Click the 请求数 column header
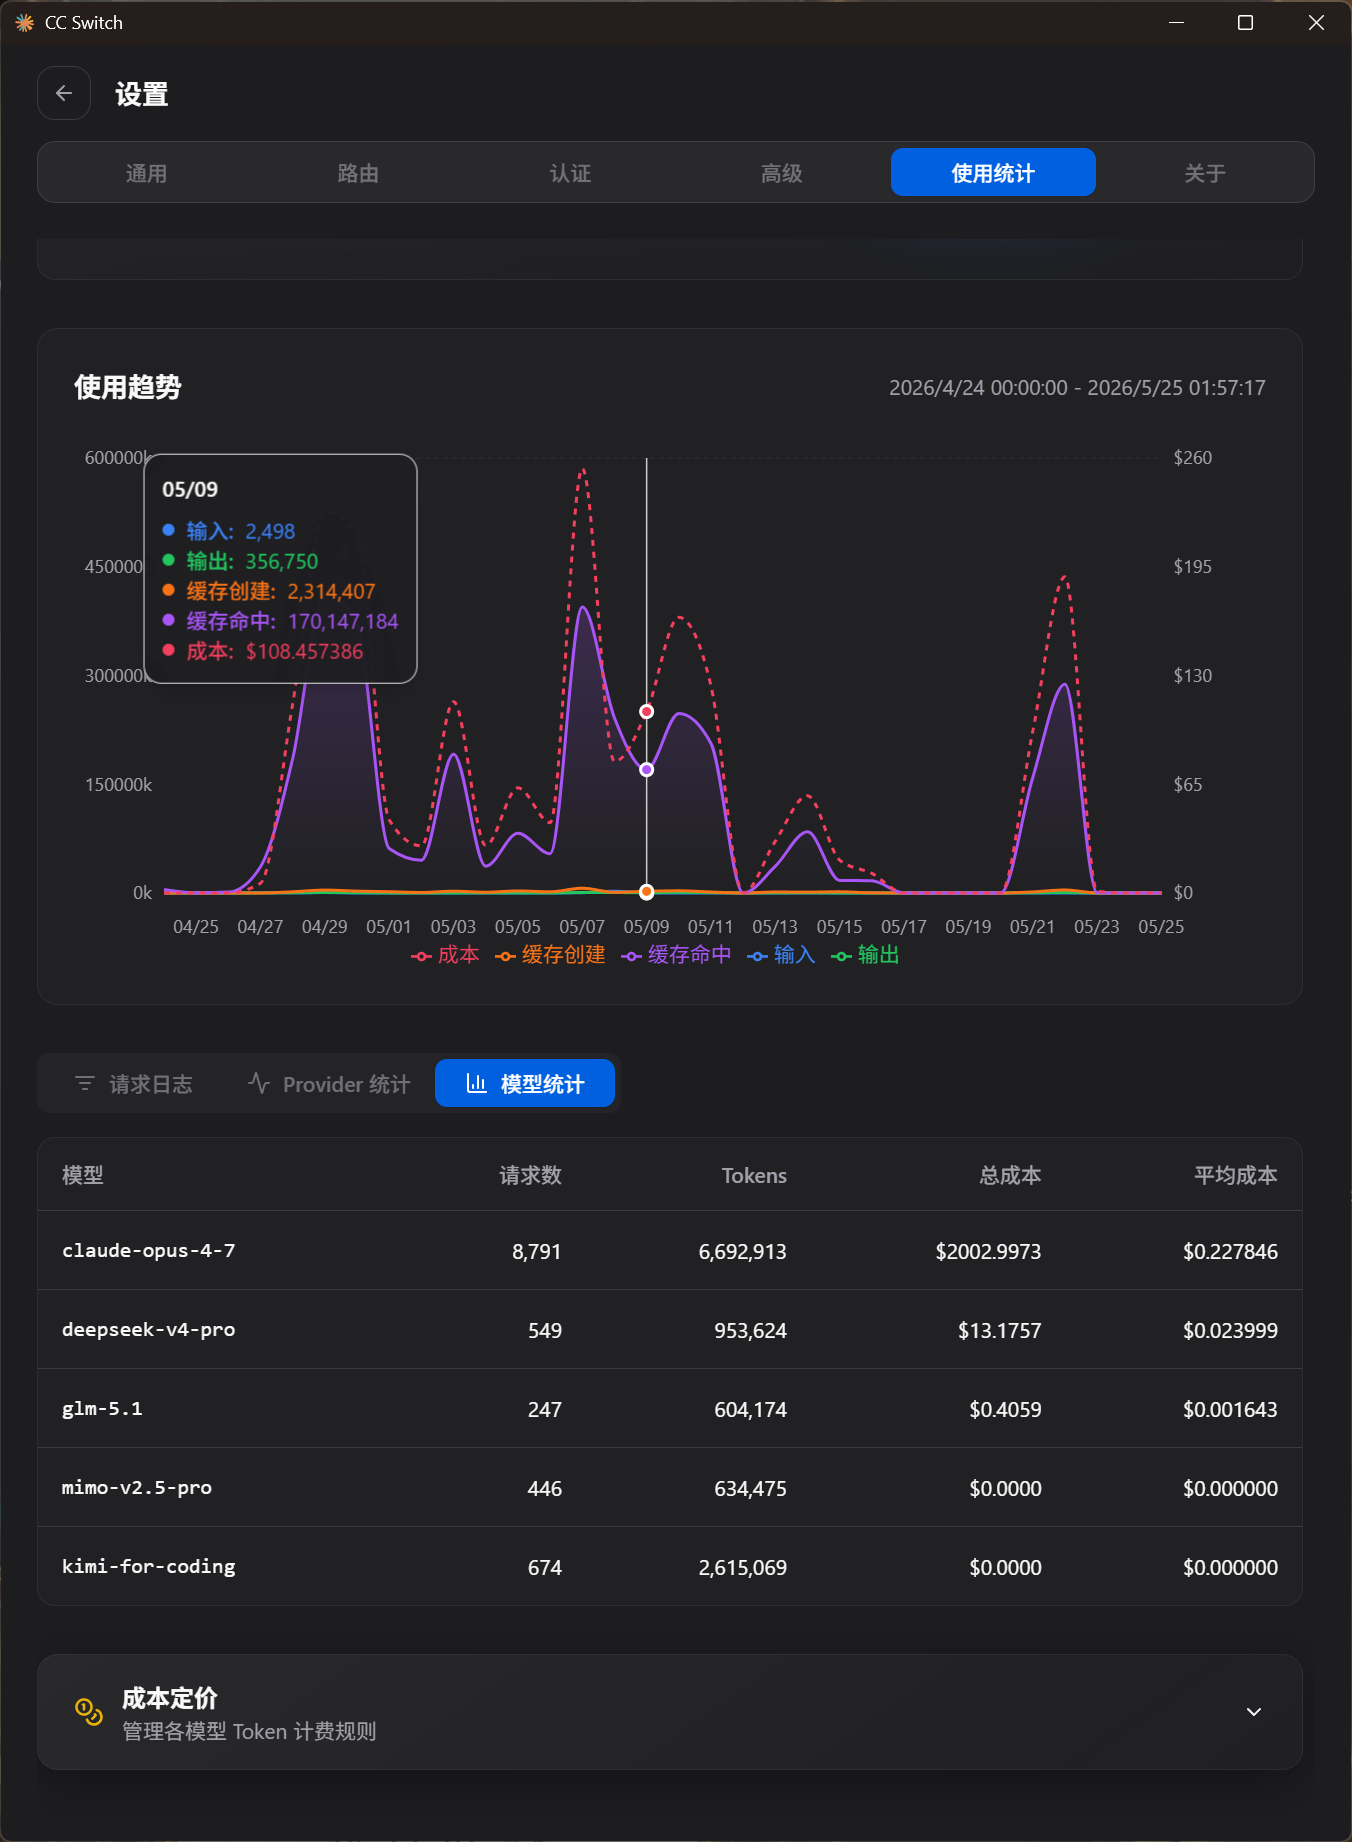1352x1842 pixels. click(x=530, y=1175)
